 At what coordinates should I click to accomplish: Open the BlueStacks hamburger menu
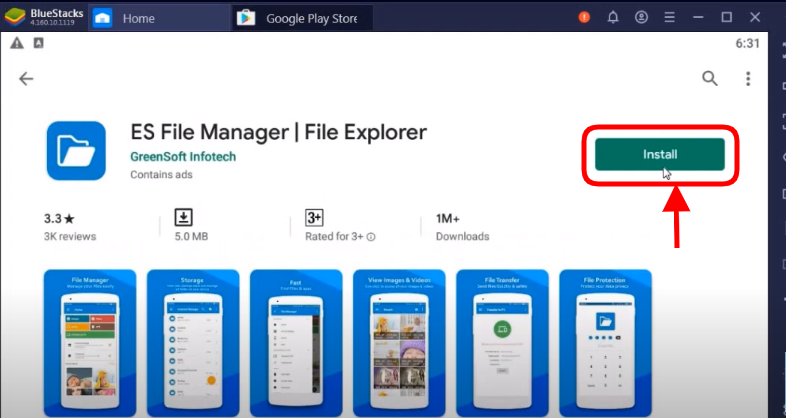[x=669, y=18]
